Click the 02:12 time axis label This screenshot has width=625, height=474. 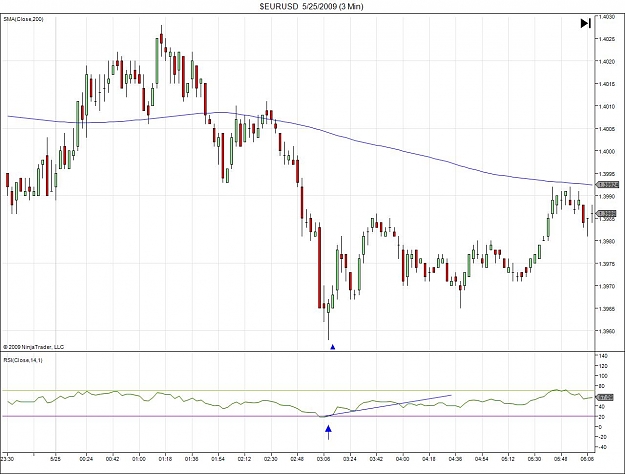coord(244,459)
